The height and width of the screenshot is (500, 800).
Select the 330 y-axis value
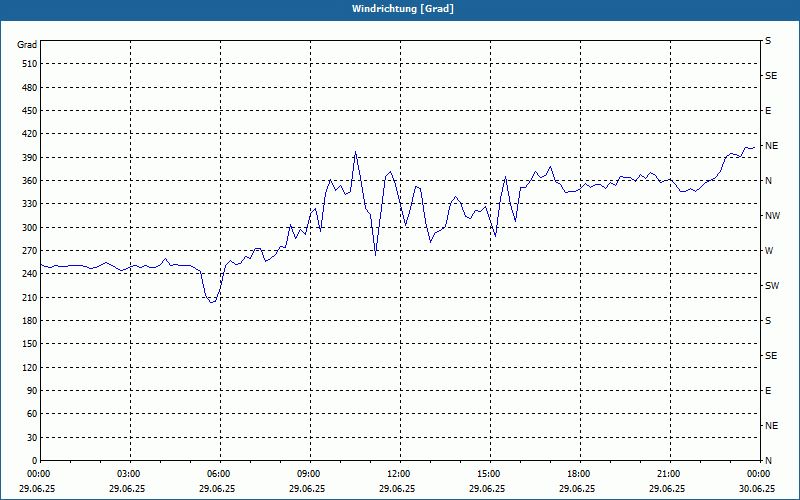pyautogui.click(x=30, y=204)
